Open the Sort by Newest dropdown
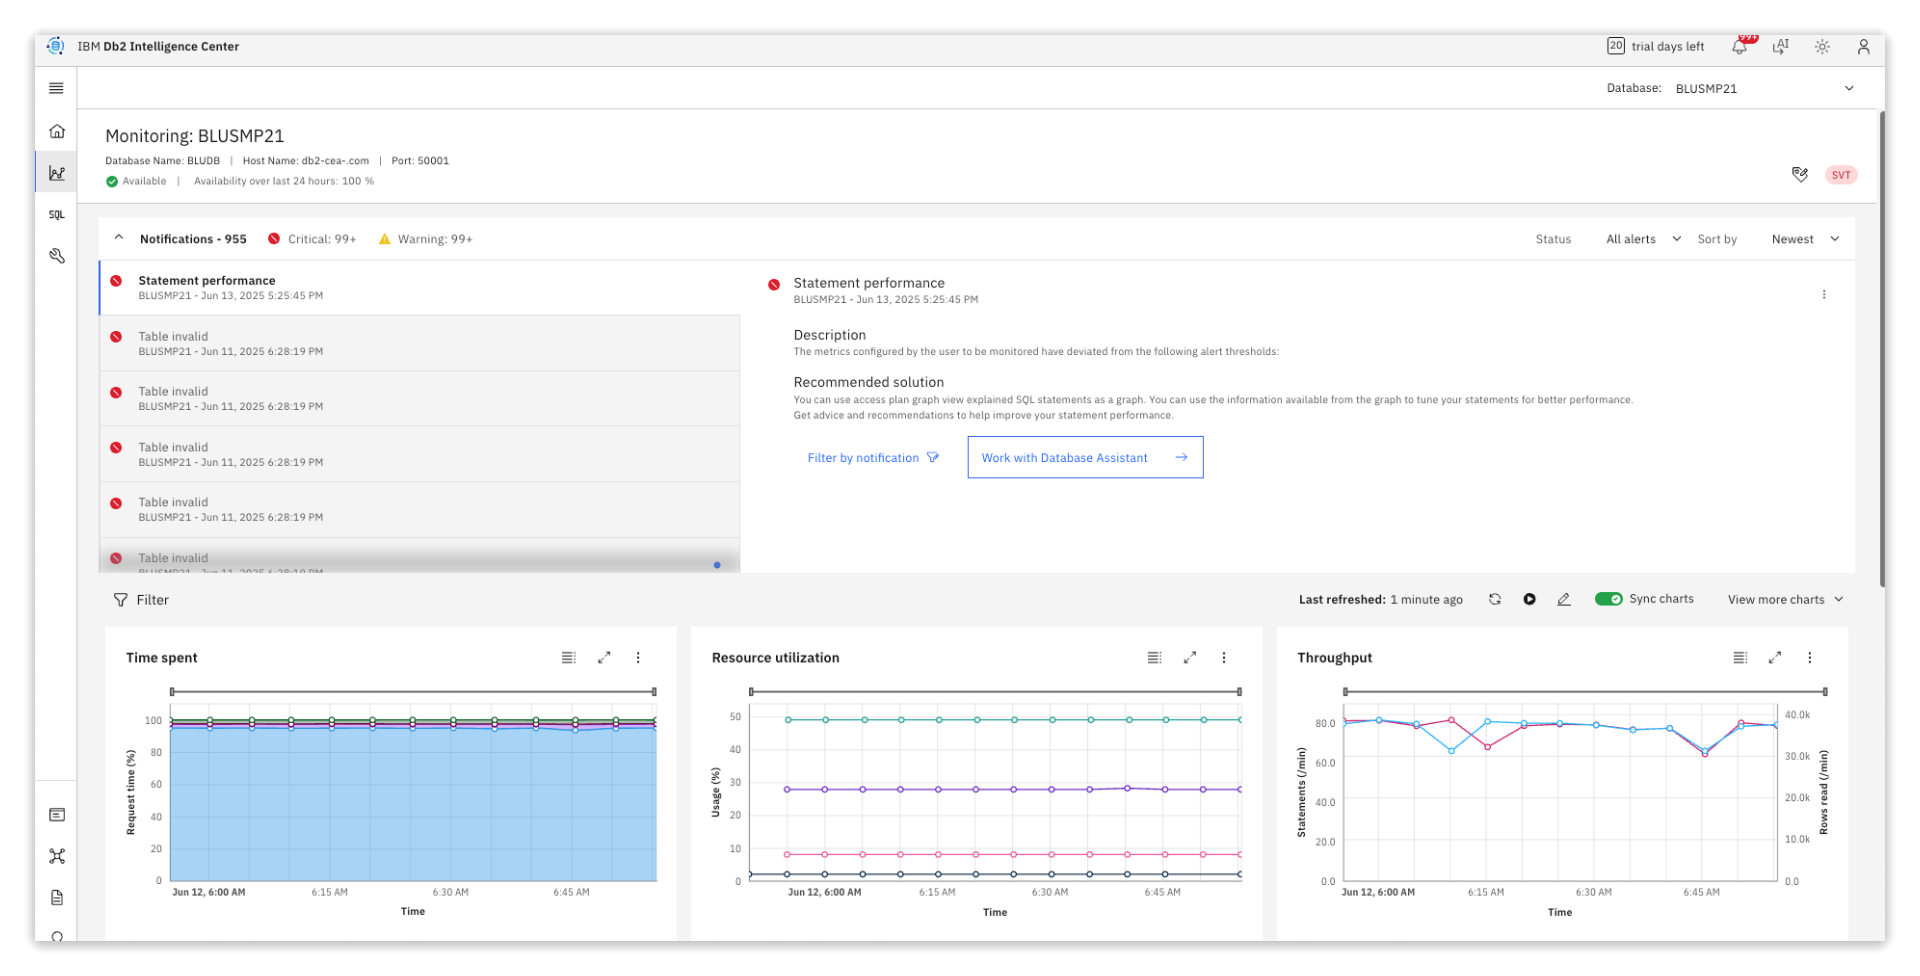The width and height of the screenshot is (1920, 976). [x=1805, y=239]
